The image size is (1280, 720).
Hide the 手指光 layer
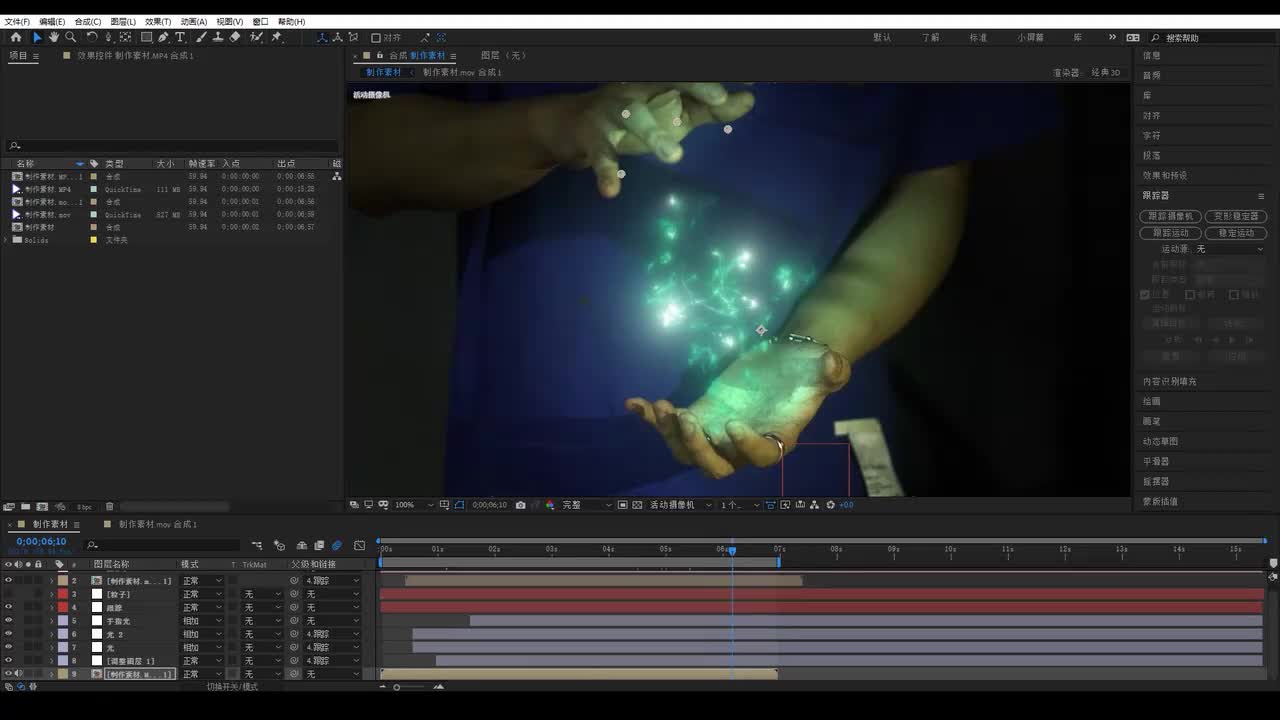[x=8, y=621]
